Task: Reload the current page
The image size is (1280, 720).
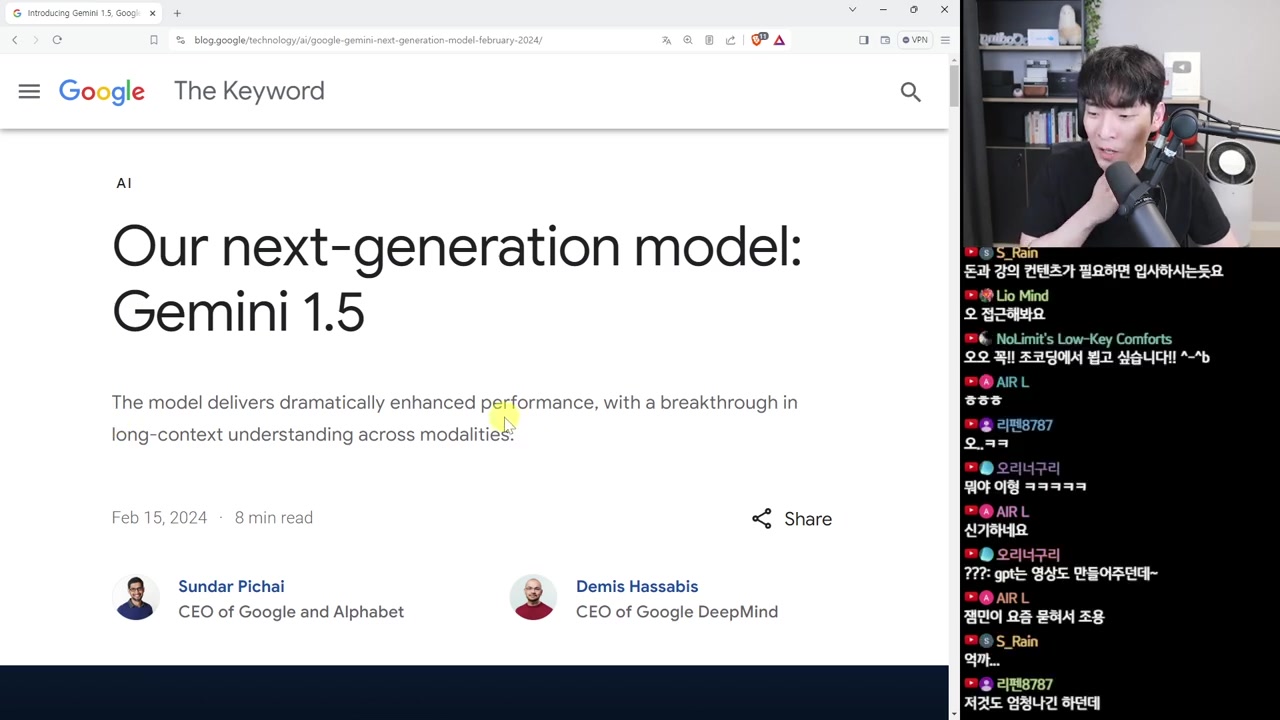Action: coord(57,40)
